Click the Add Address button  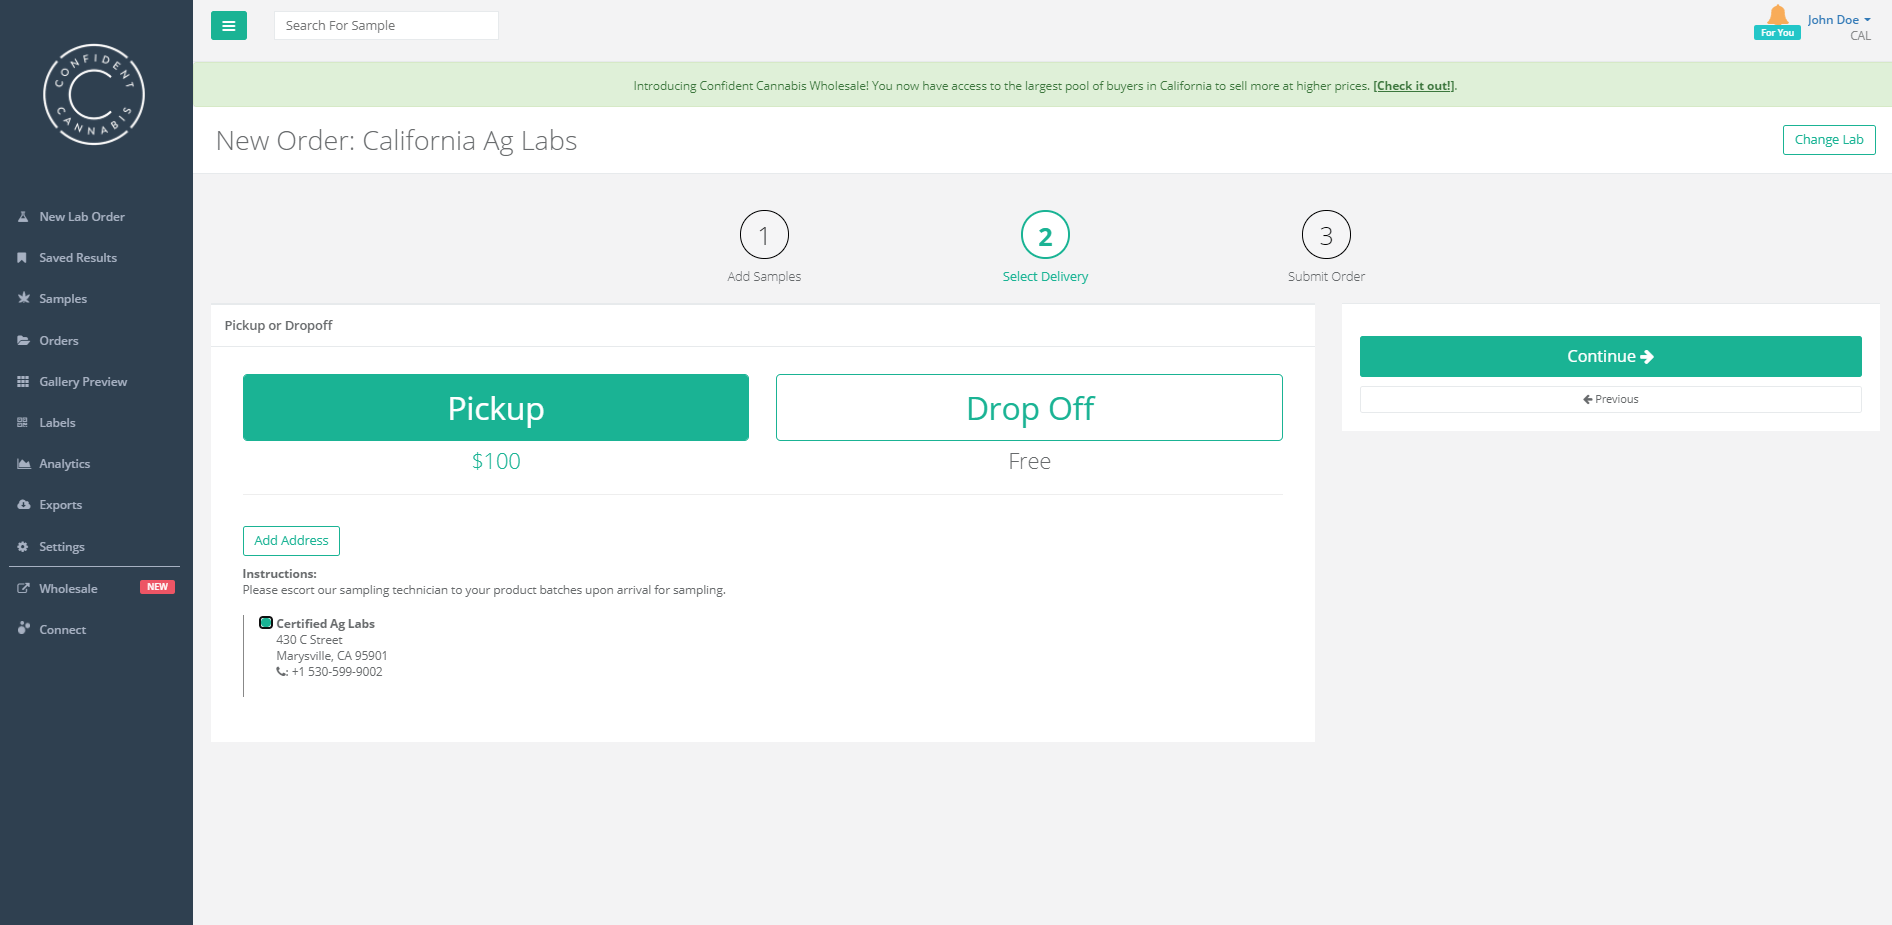tap(291, 541)
